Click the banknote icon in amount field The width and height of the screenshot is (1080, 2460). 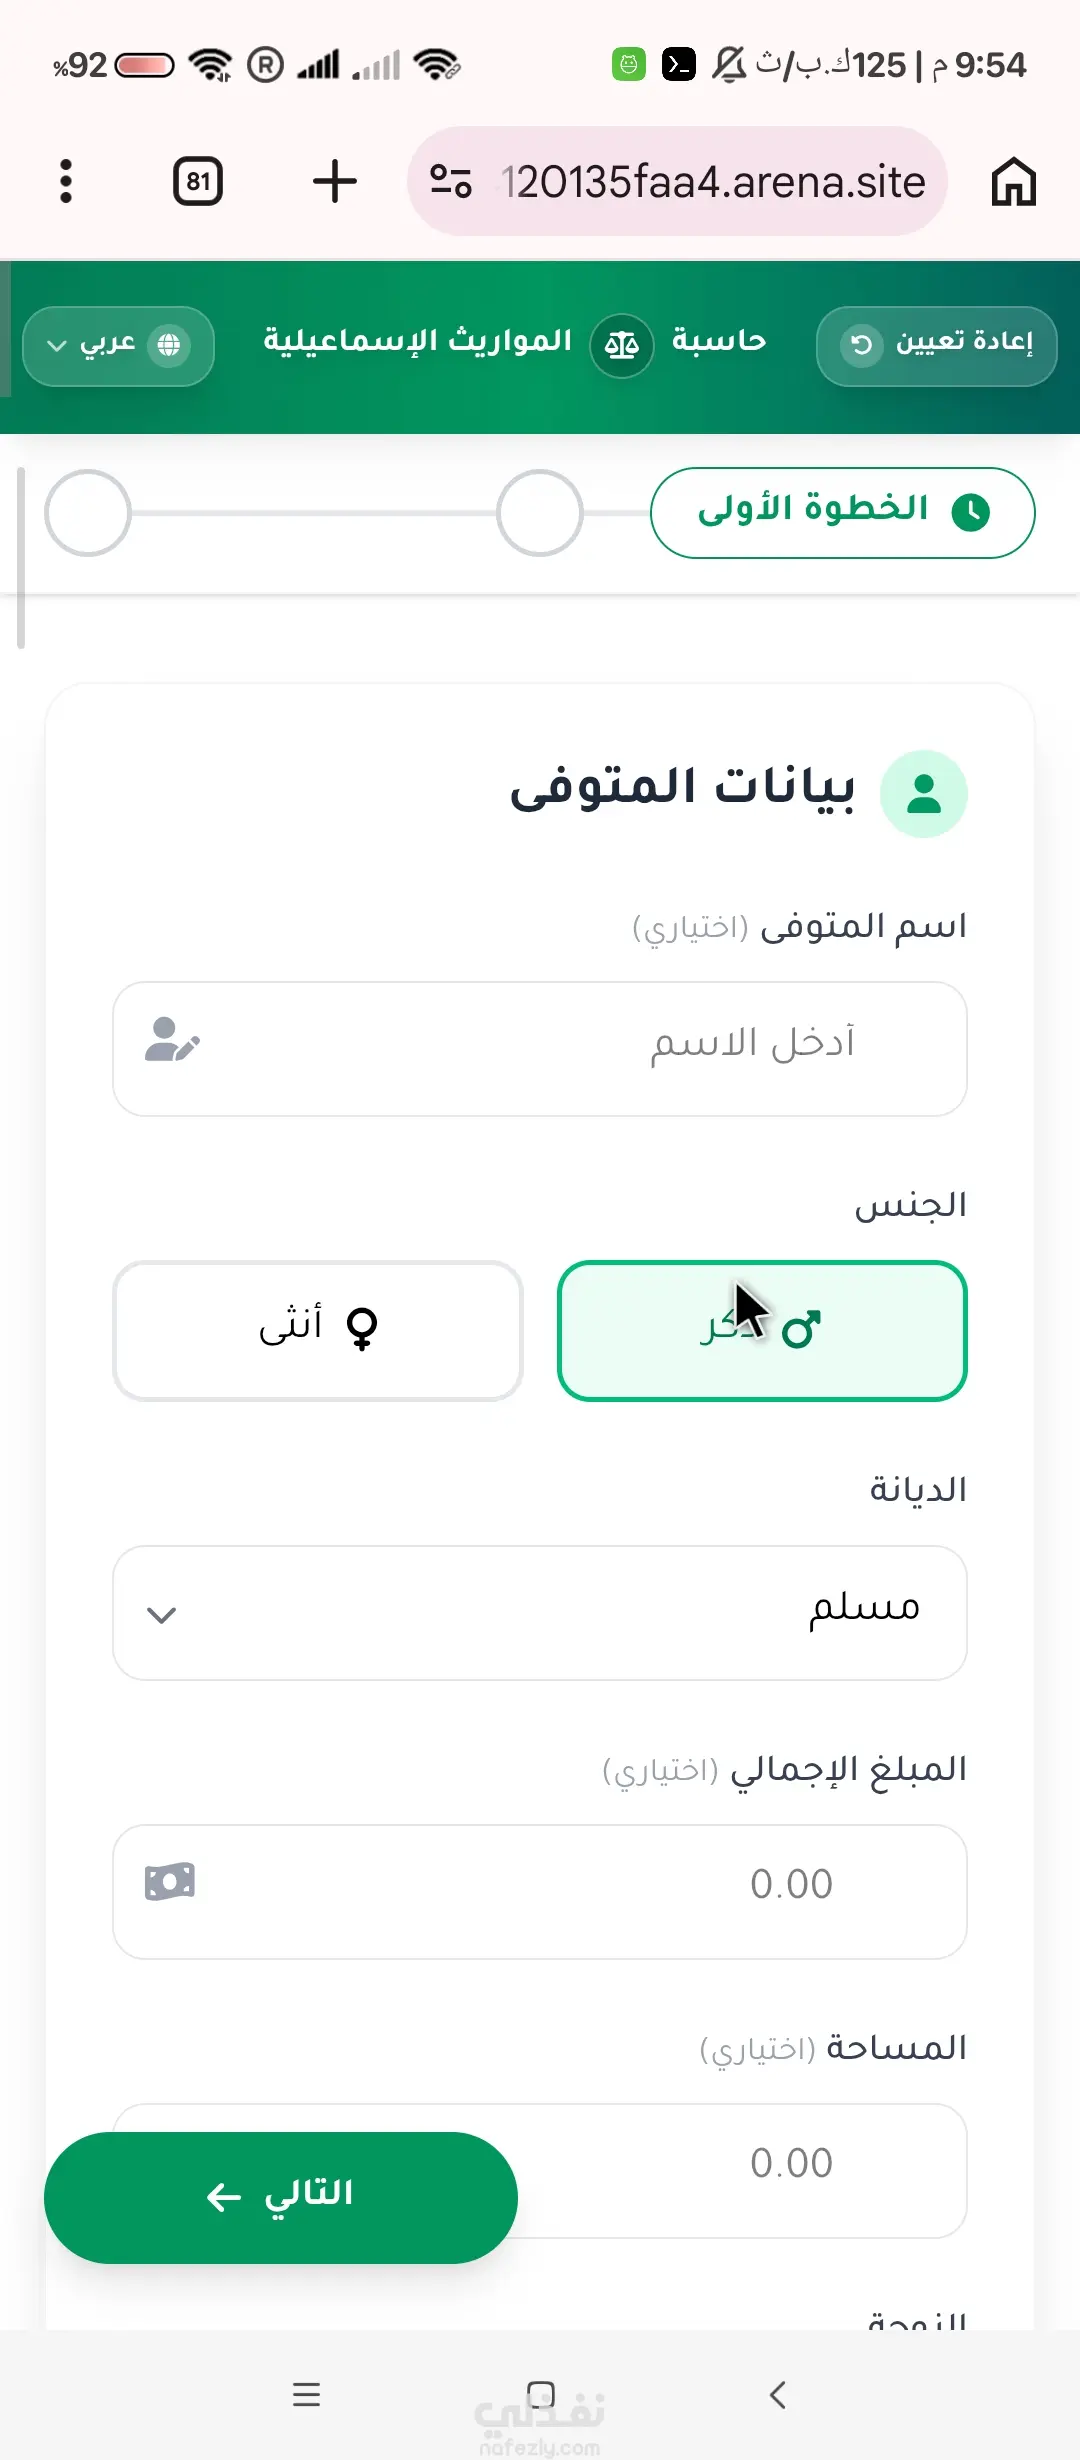170,1882
